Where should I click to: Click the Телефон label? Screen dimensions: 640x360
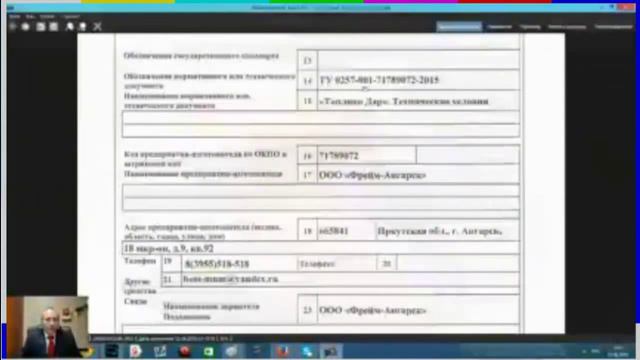(x=140, y=260)
